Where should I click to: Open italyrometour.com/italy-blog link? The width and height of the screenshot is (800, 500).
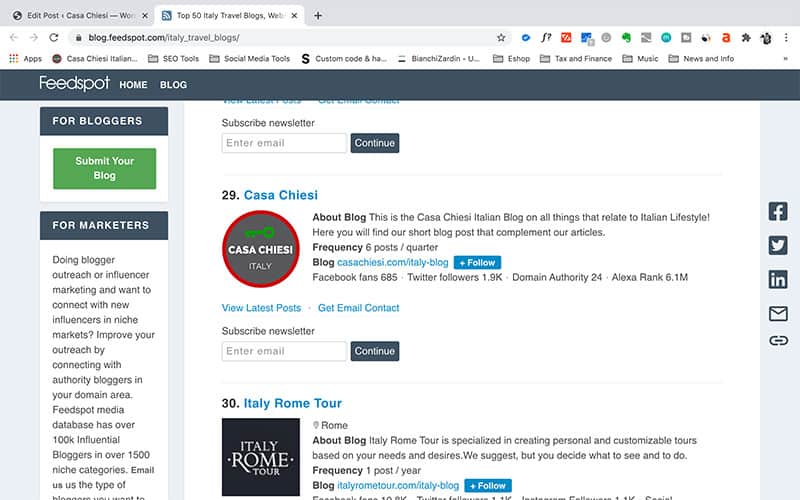pyautogui.click(x=398, y=485)
